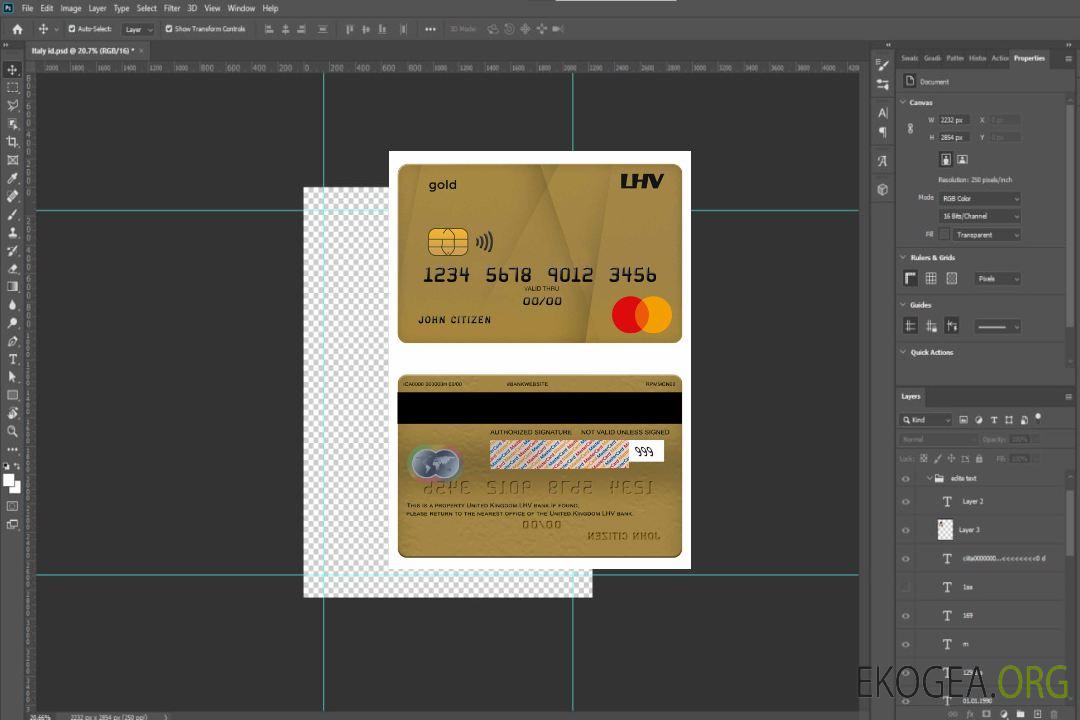
Task: Click the width-height link constraint icon
Action: click(x=911, y=128)
